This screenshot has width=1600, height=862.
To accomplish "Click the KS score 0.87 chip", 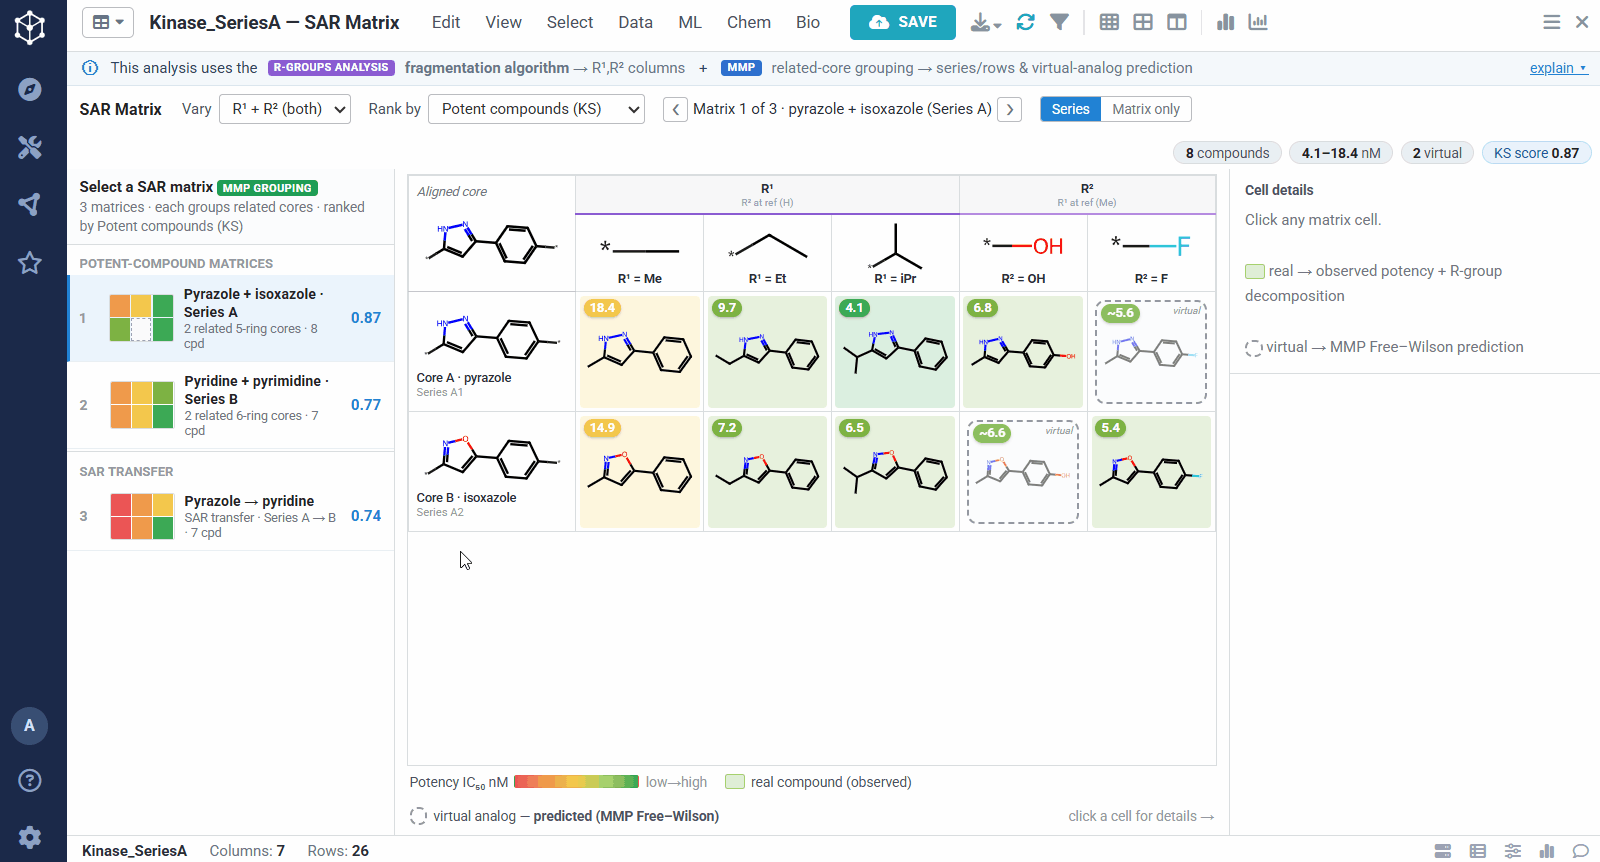I will (x=1536, y=153).
